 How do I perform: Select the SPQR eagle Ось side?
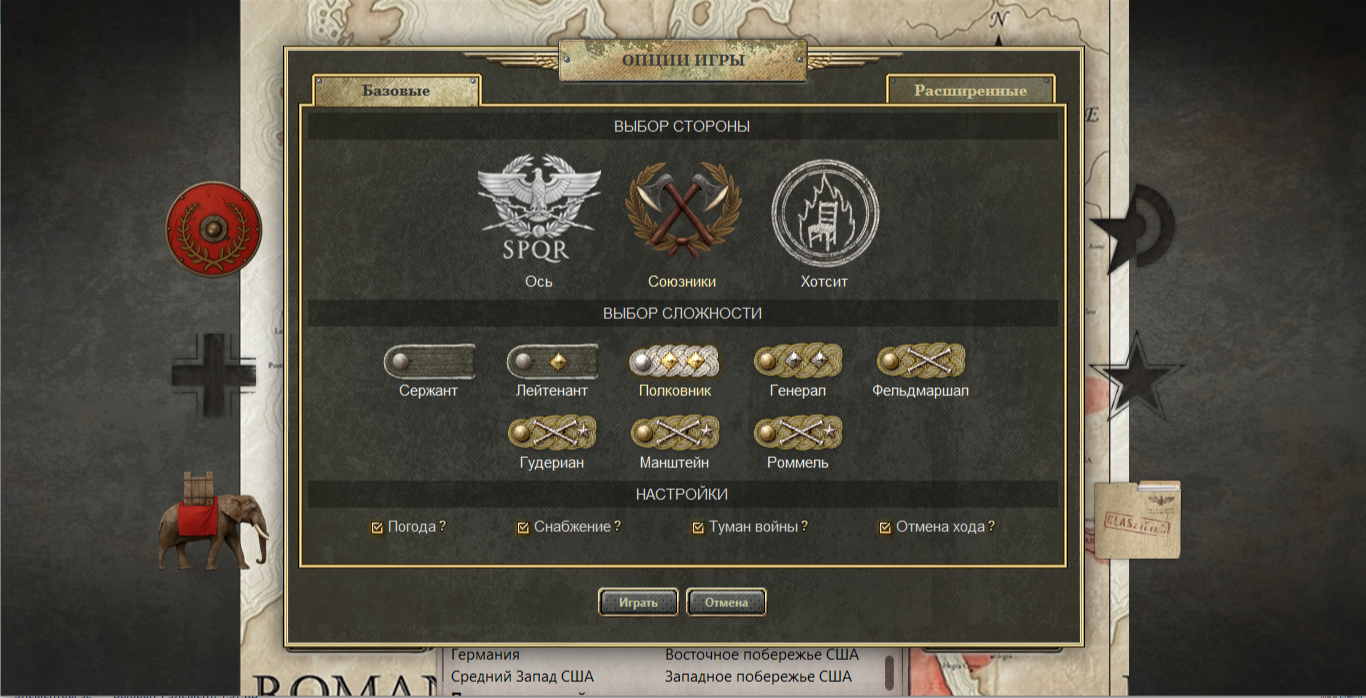pos(538,209)
